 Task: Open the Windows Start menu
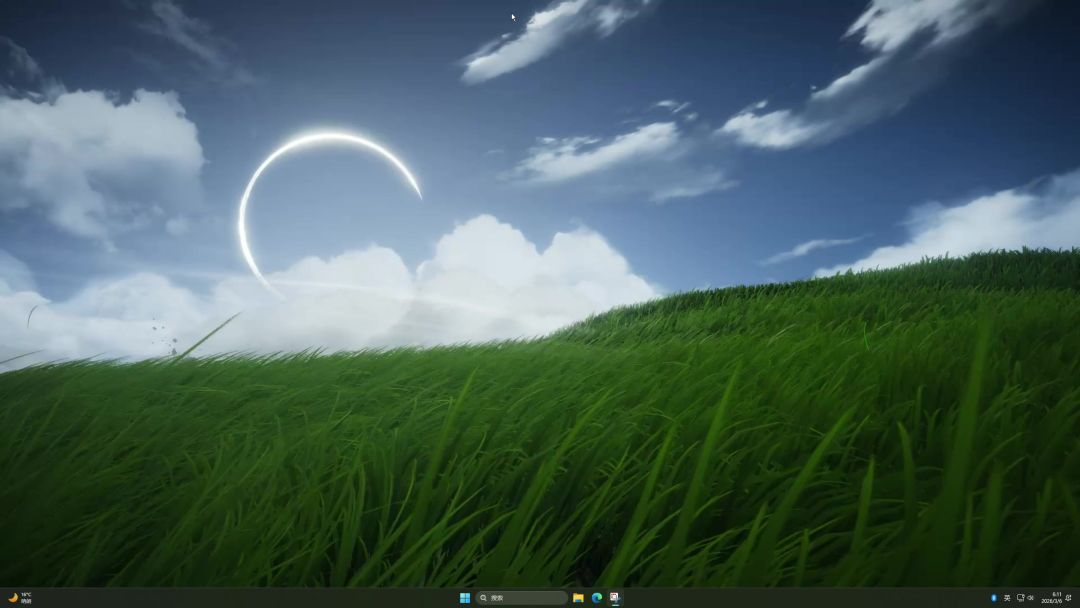465,598
